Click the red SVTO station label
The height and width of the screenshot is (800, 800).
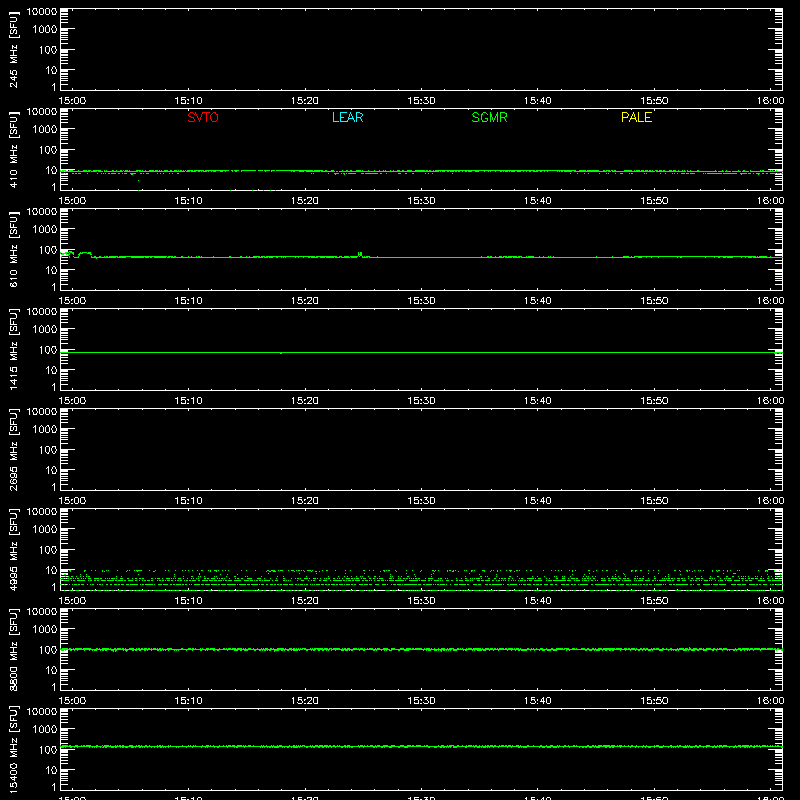click(x=203, y=117)
